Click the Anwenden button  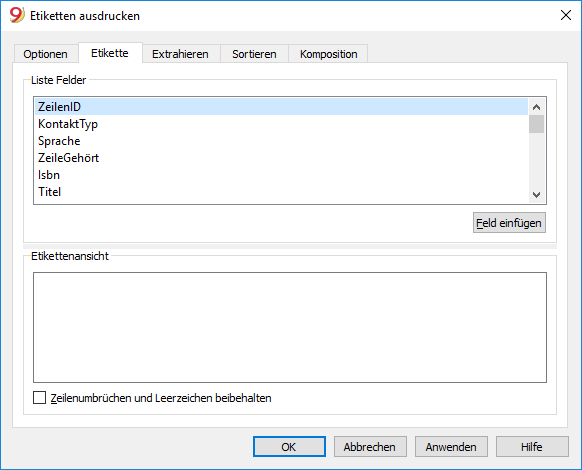451,447
